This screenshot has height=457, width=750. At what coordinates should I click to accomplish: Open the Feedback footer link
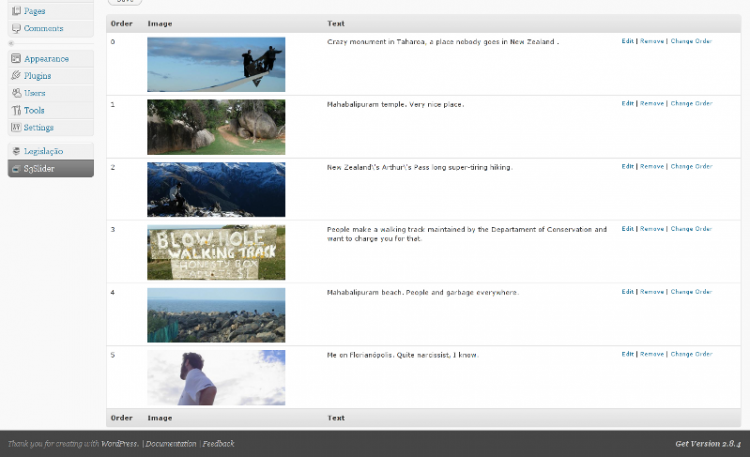pyautogui.click(x=219, y=444)
